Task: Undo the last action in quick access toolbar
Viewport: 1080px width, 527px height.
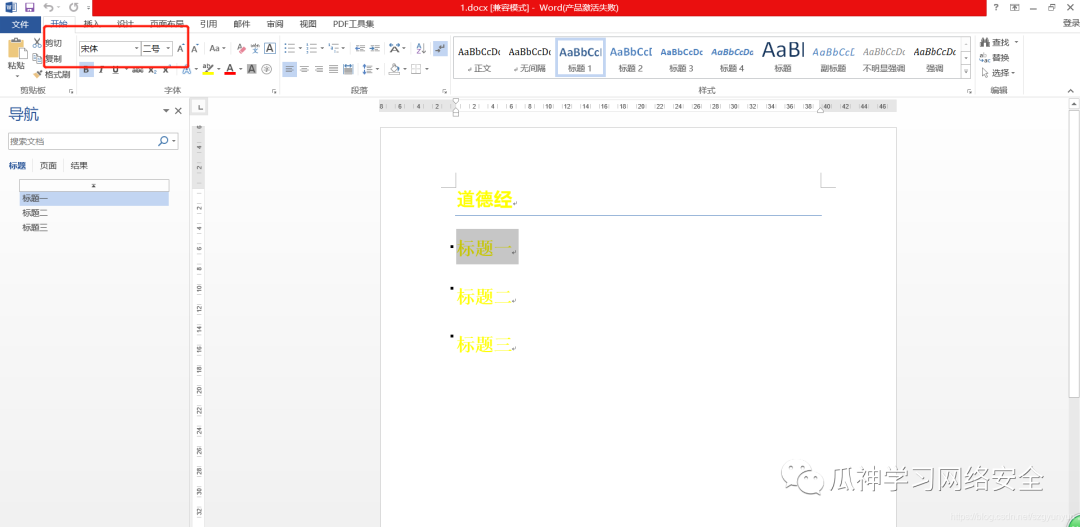Action: click(x=48, y=7)
